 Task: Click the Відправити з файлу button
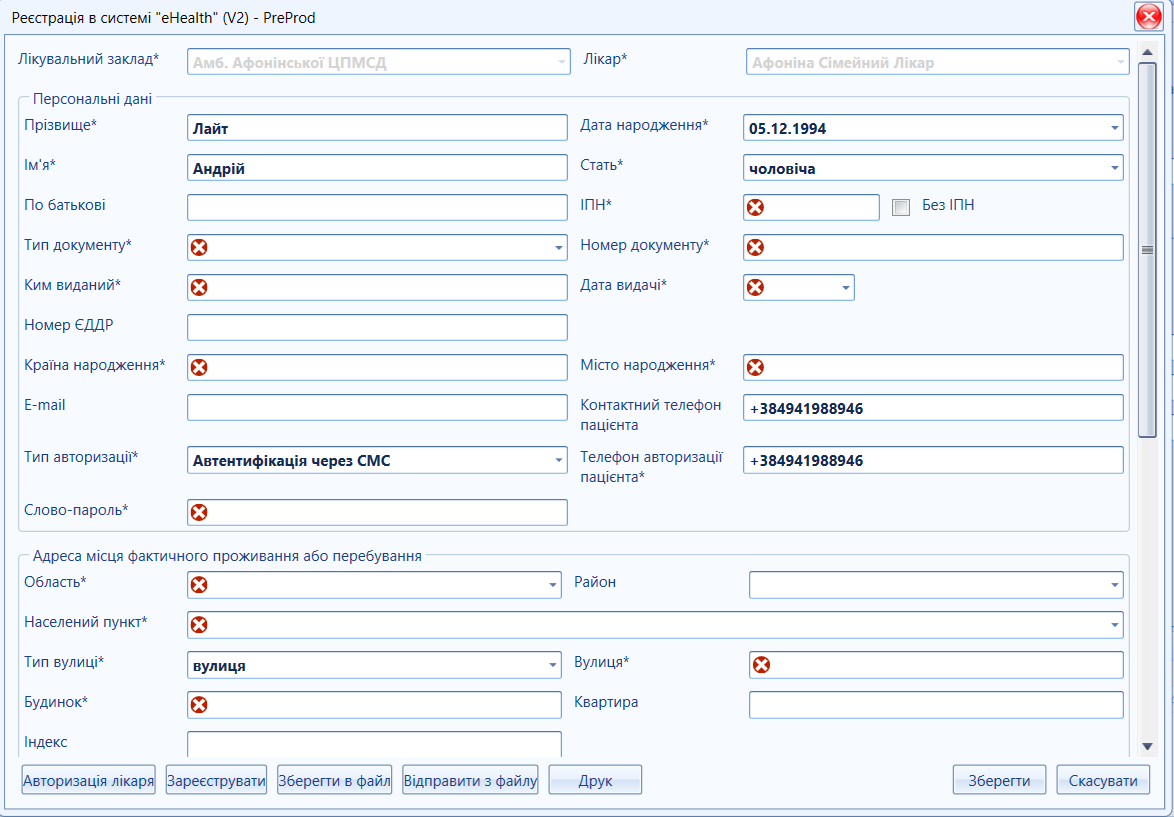[x=471, y=780]
